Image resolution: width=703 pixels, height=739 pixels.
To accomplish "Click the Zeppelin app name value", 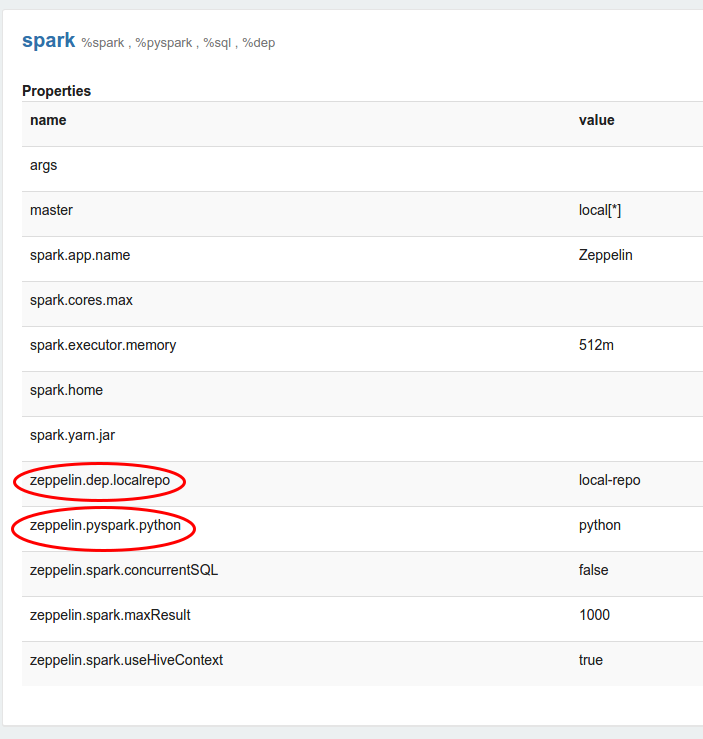I will coord(605,255).
